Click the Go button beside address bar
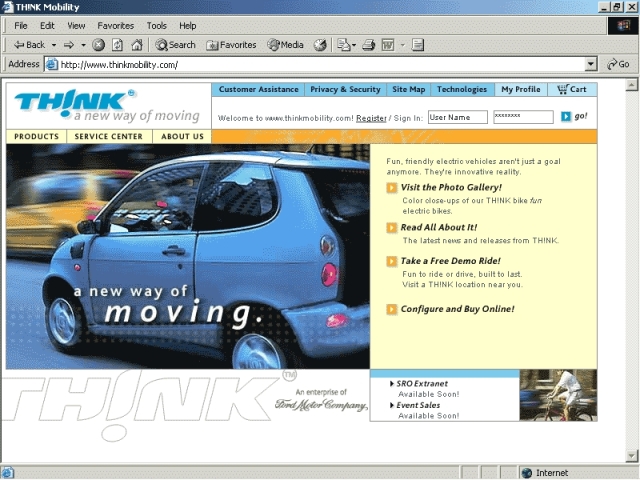The width and height of the screenshot is (640, 480). pyautogui.click(x=618, y=64)
